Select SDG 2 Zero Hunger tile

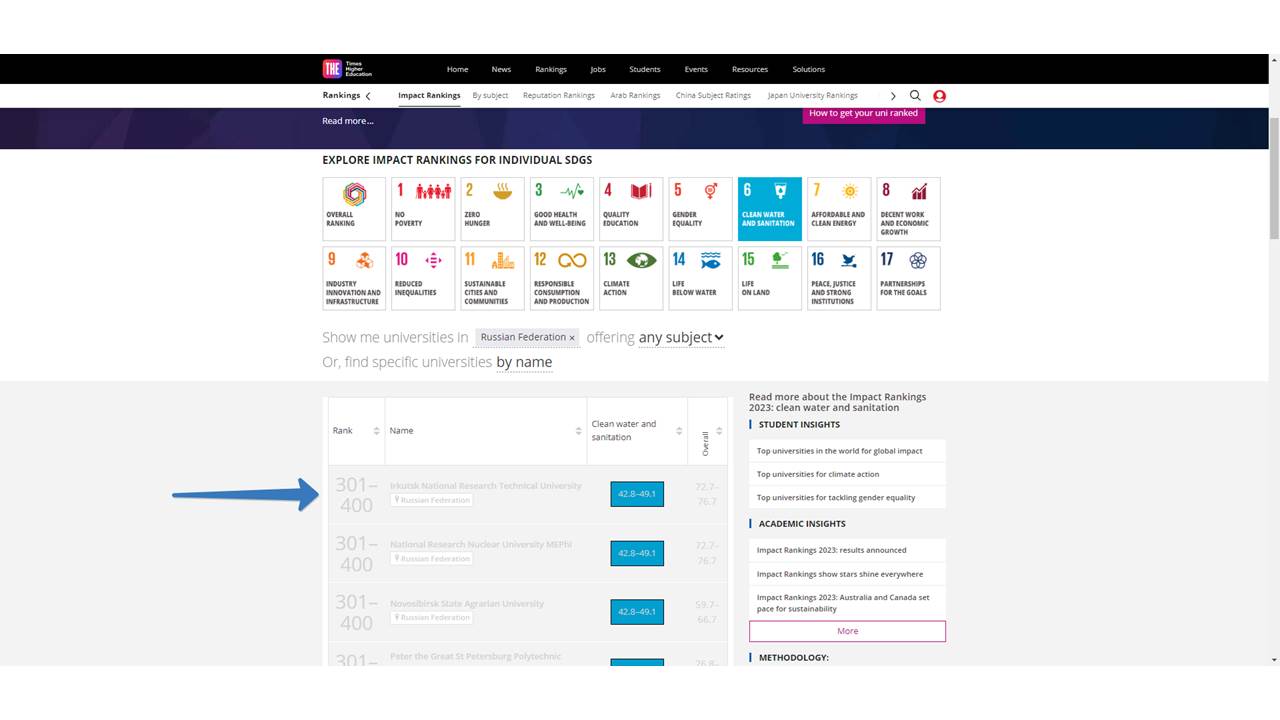point(492,209)
